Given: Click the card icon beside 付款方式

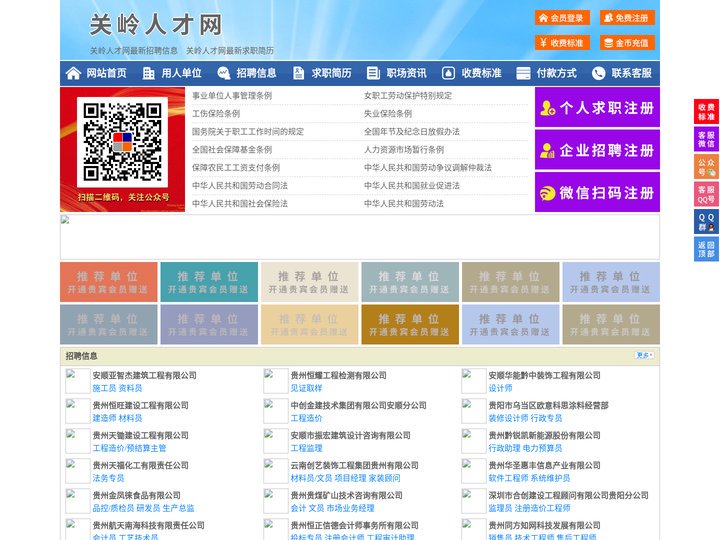Looking at the screenshot, I should tap(523, 73).
